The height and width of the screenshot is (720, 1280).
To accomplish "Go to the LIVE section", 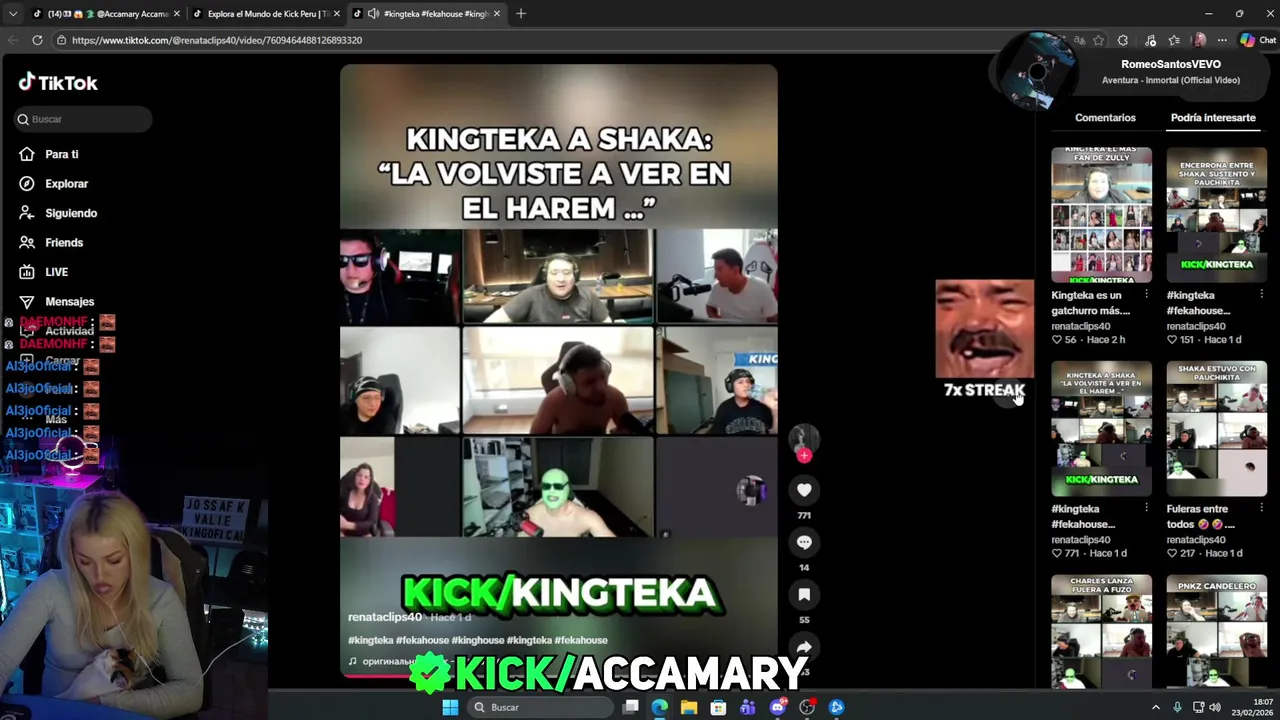I will click(56, 272).
